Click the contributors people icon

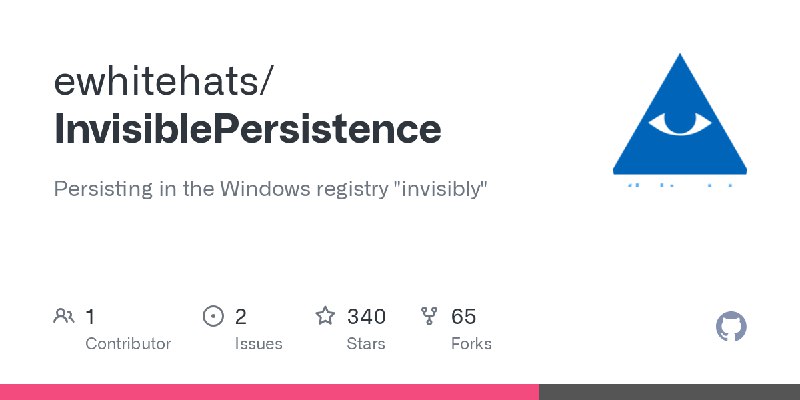(x=64, y=316)
